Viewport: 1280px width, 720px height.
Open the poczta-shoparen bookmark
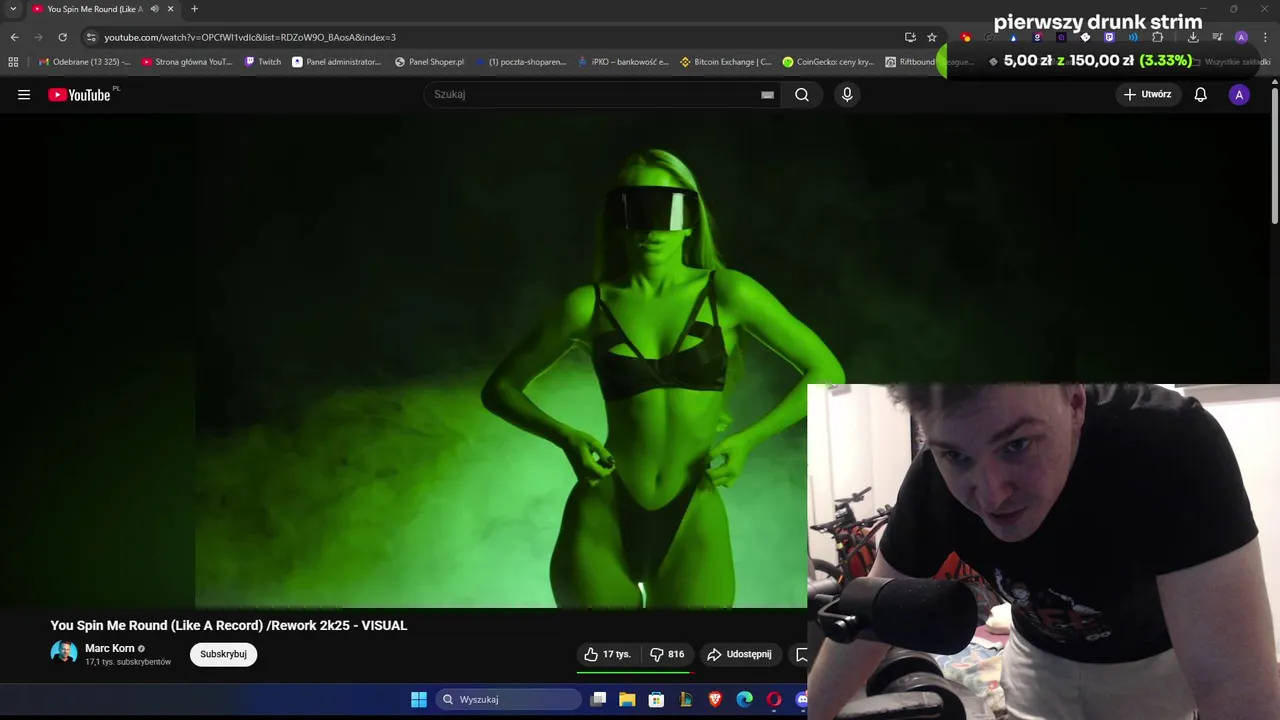520,62
